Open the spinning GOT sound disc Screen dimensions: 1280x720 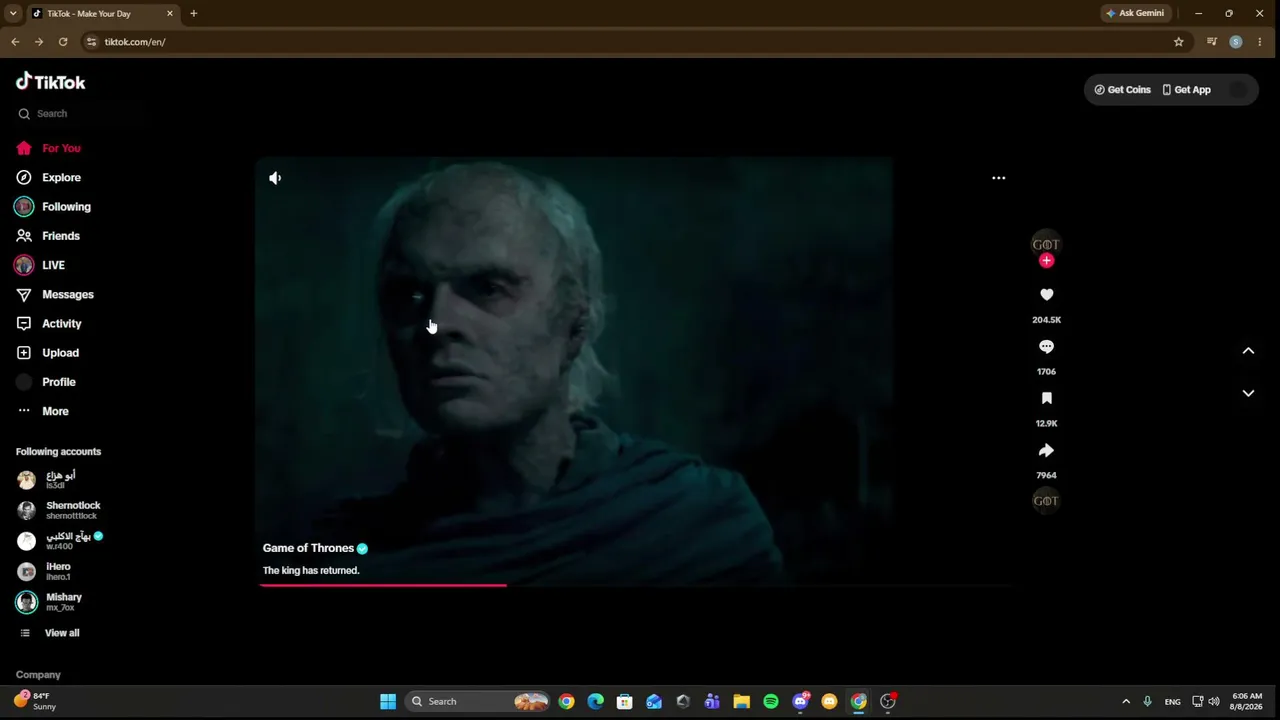click(1046, 501)
